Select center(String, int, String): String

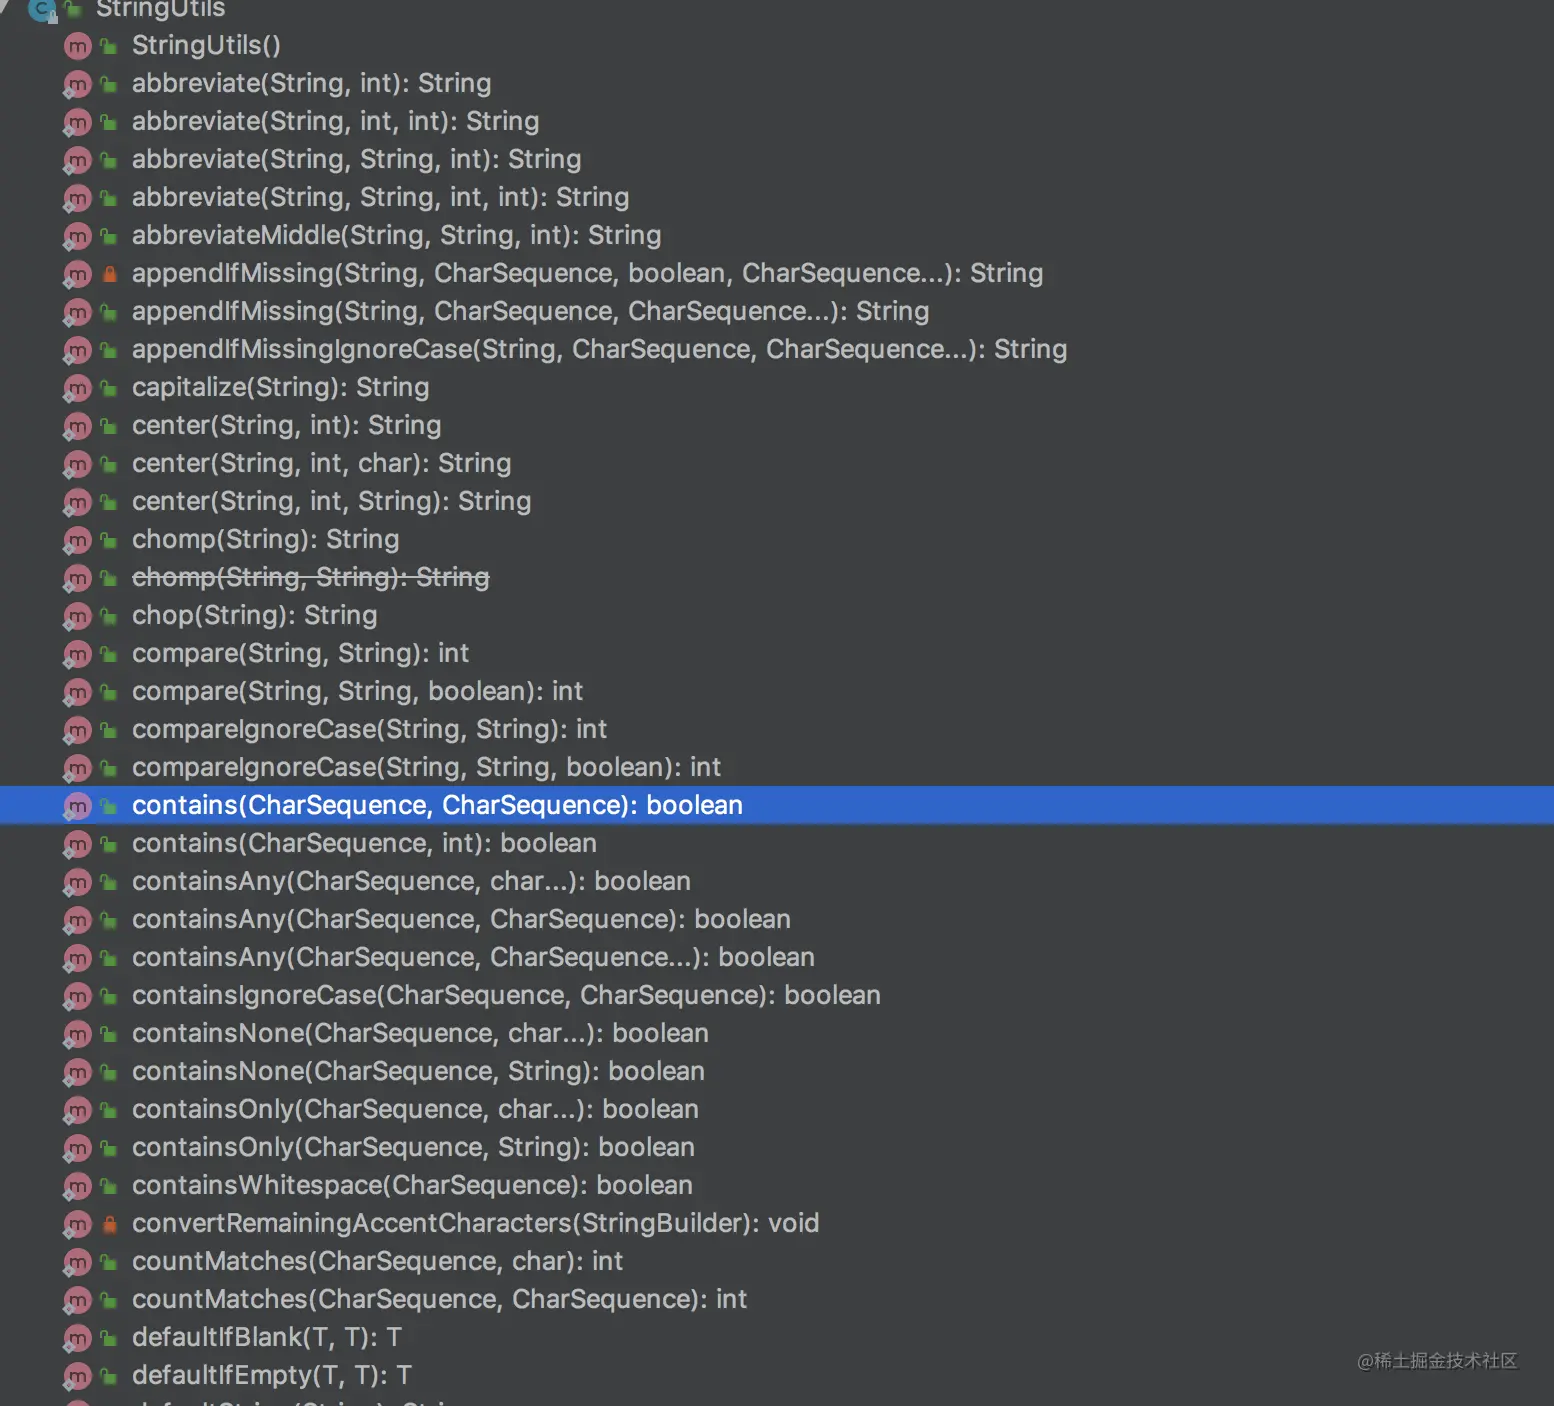coord(331,501)
